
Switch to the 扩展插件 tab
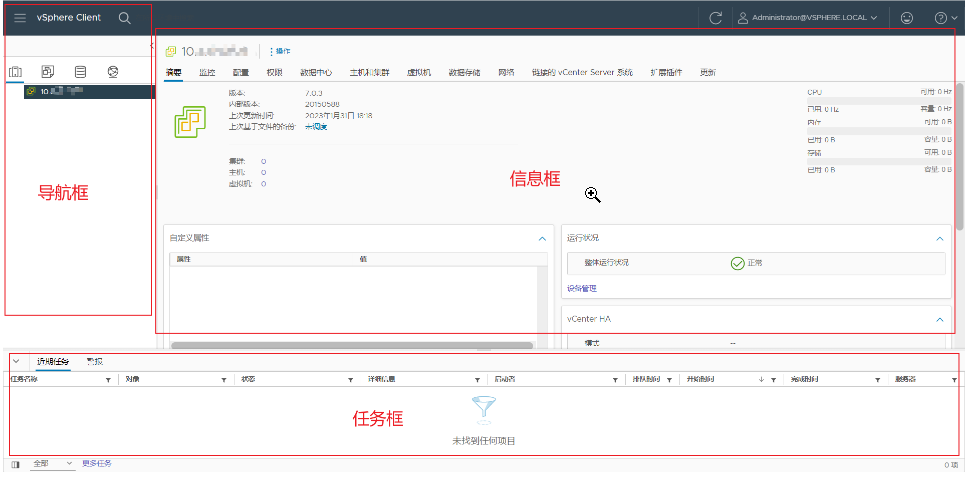(666, 72)
